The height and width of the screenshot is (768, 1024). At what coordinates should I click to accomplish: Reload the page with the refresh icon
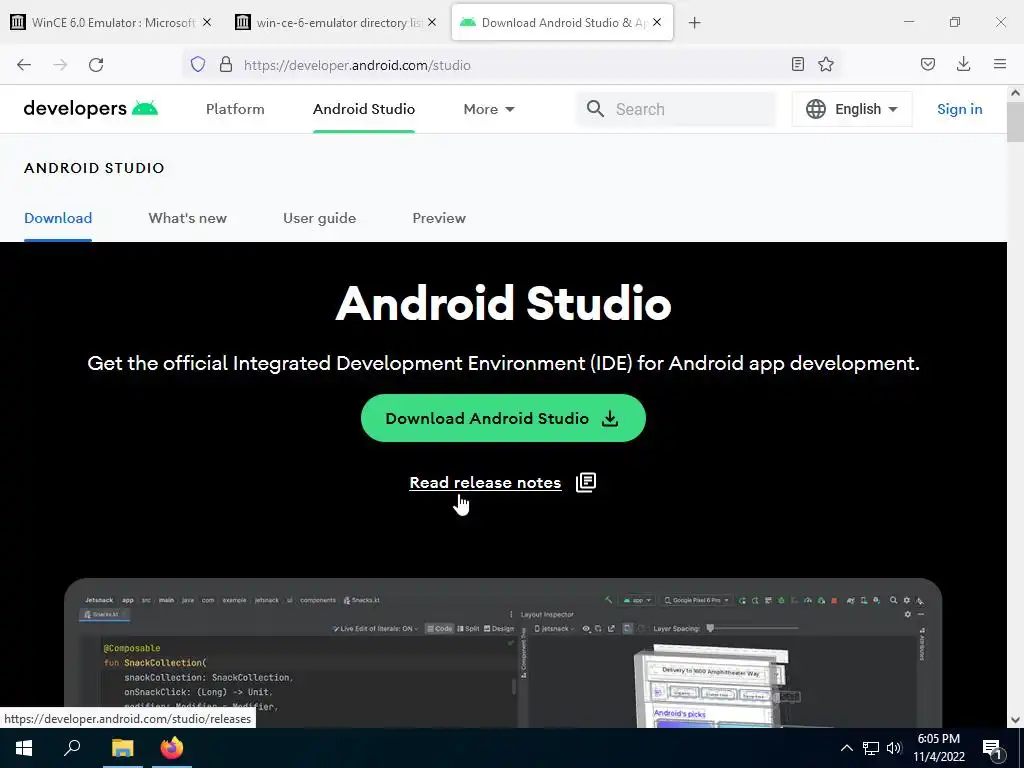click(96, 65)
